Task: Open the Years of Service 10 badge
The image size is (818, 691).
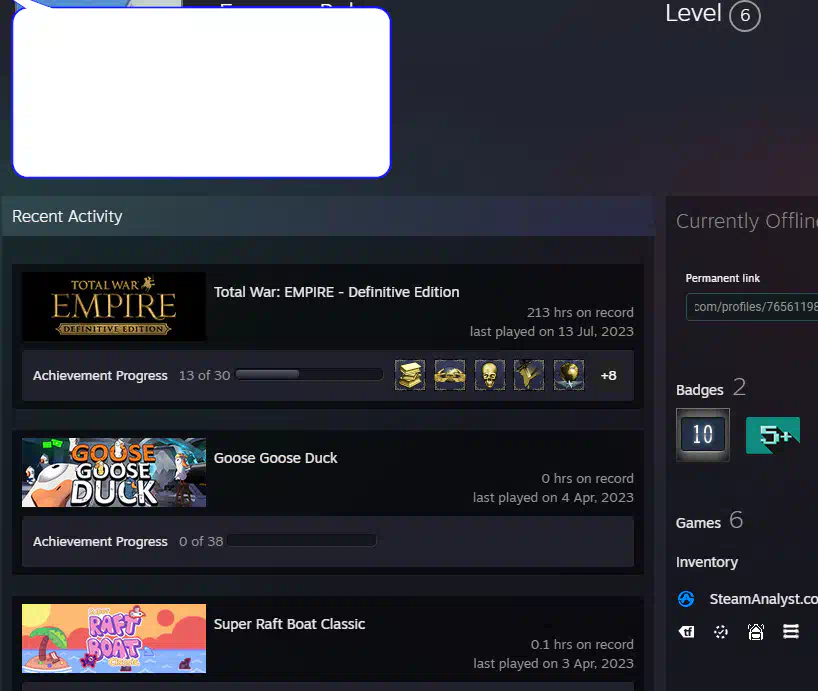Action: [703, 435]
